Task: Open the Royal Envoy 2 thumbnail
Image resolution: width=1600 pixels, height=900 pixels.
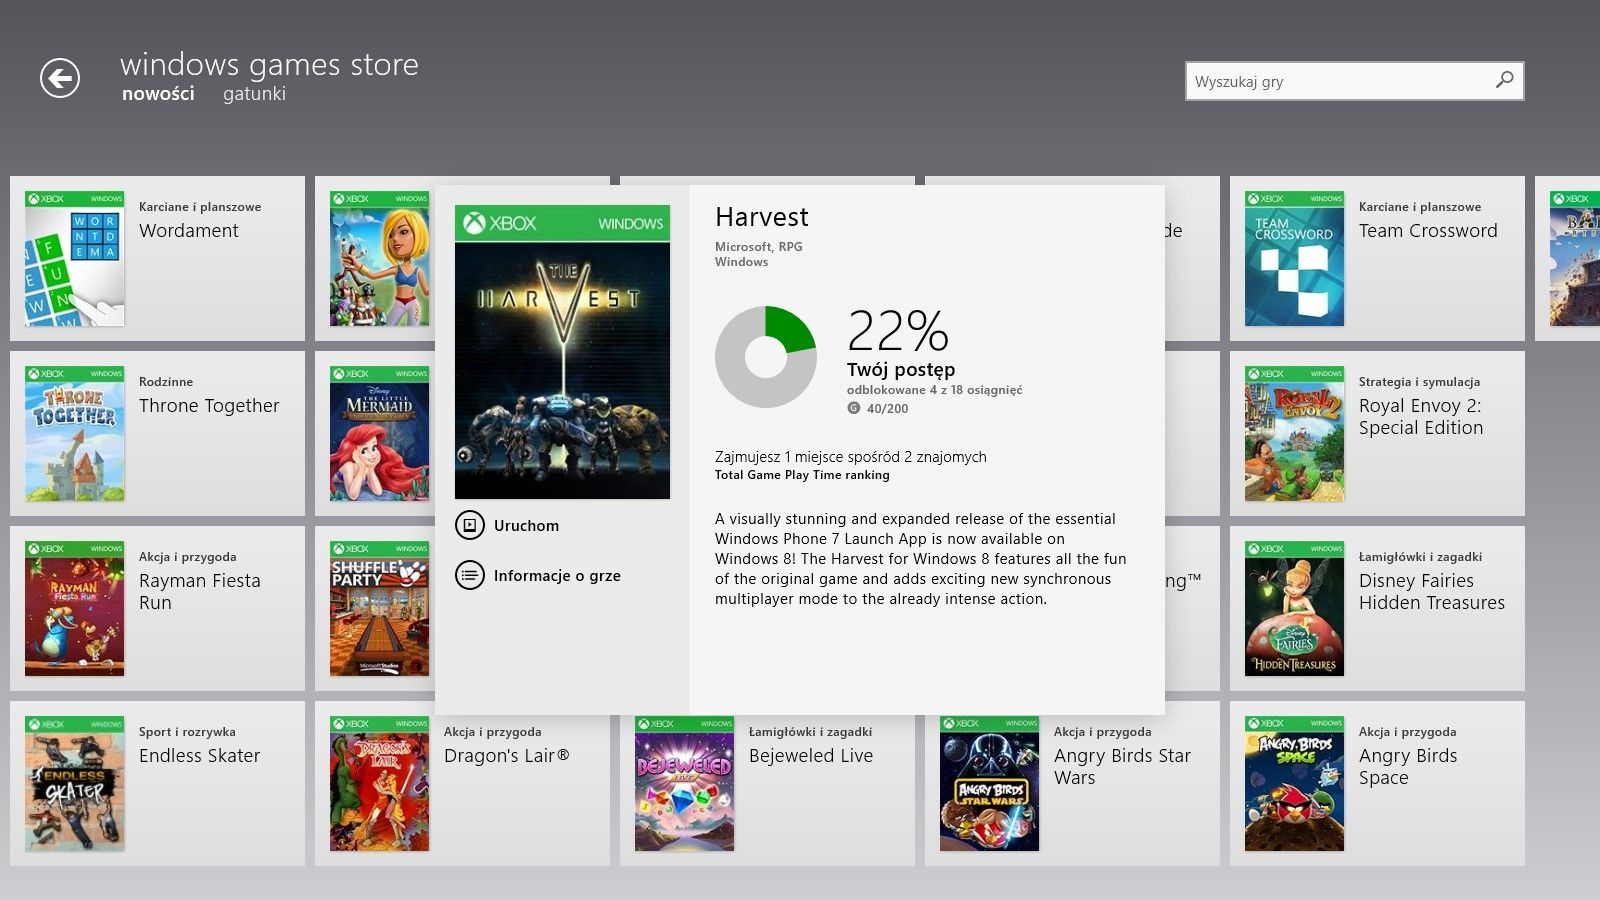Action: 1295,433
